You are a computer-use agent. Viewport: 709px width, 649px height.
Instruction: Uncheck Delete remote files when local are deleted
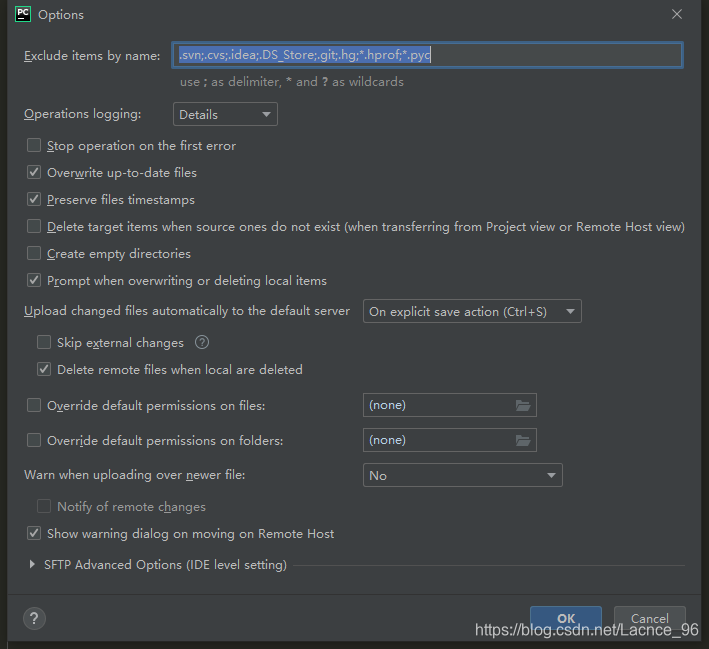[x=44, y=370]
